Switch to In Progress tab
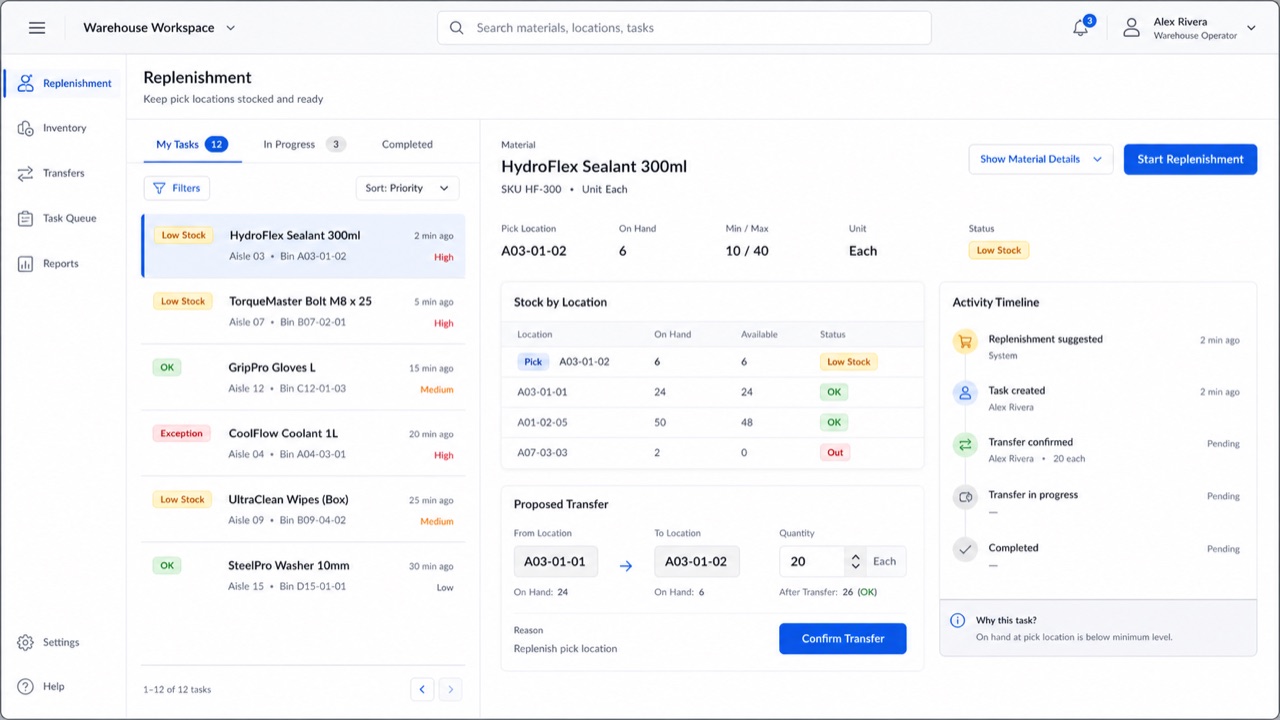This screenshot has height=720, width=1280. pos(304,144)
